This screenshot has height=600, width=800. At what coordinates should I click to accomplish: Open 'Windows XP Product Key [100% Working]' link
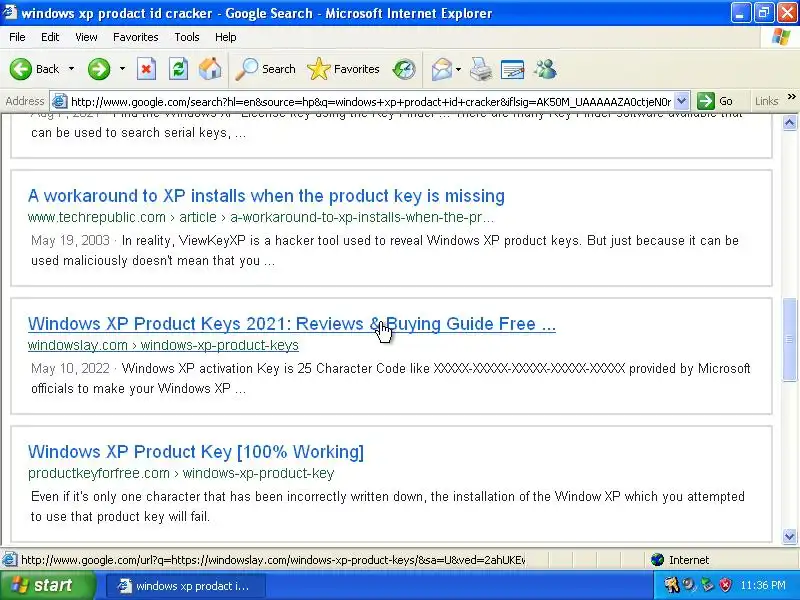tap(196, 452)
